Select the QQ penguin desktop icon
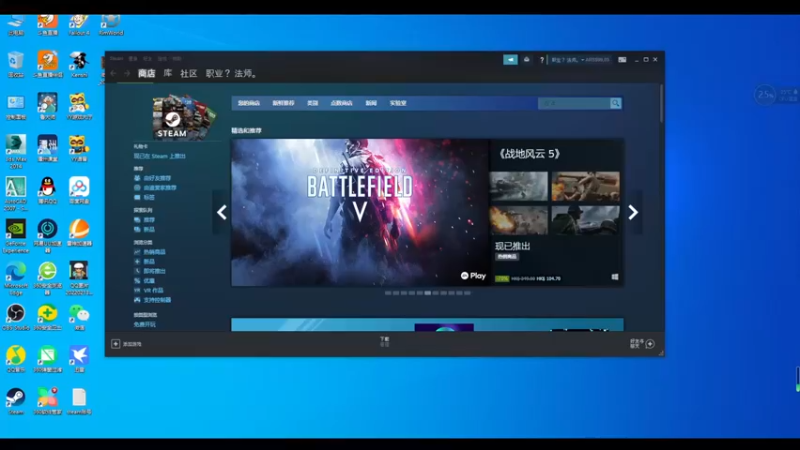The width and height of the screenshot is (800, 450). point(47,191)
